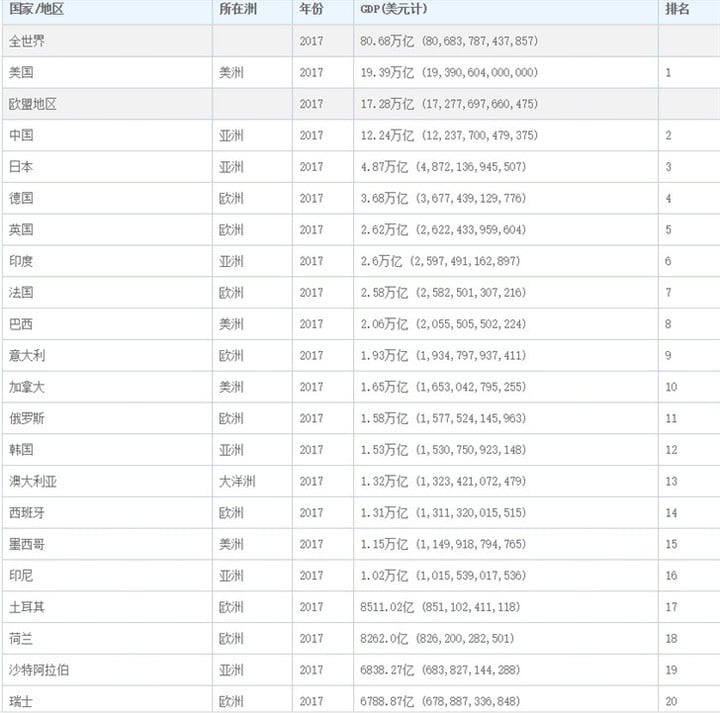
Task: Click the 沙特阿拉伯 country name
Action: [39, 670]
